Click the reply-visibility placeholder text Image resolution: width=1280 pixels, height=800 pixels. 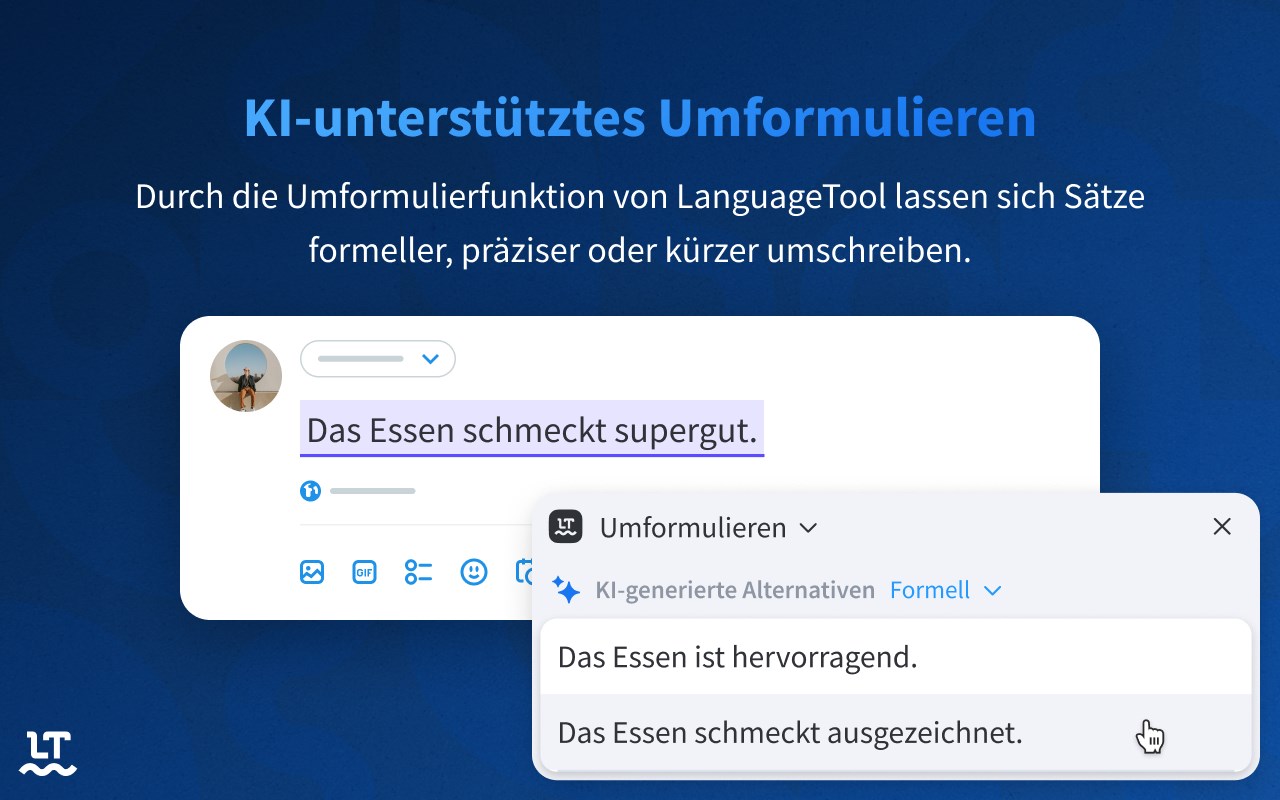point(372,491)
